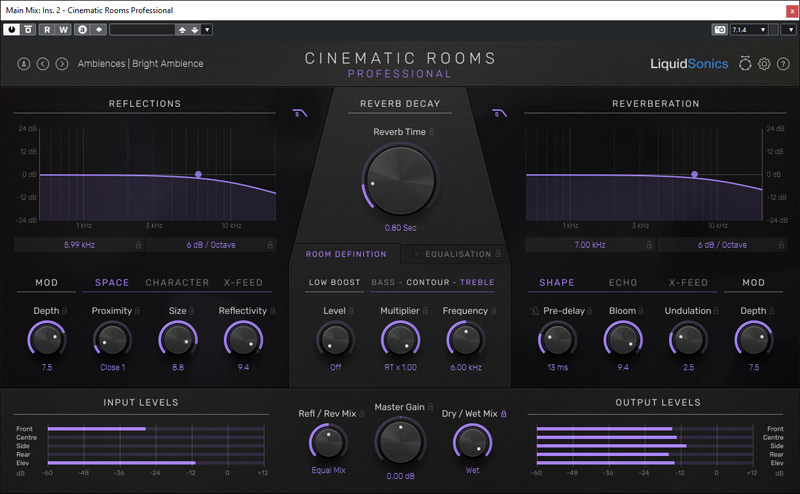The width and height of the screenshot is (800, 494).
Task: Open the 7.1.4 channel format dropdown
Action: pyautogui.click(x=751, y=30)
